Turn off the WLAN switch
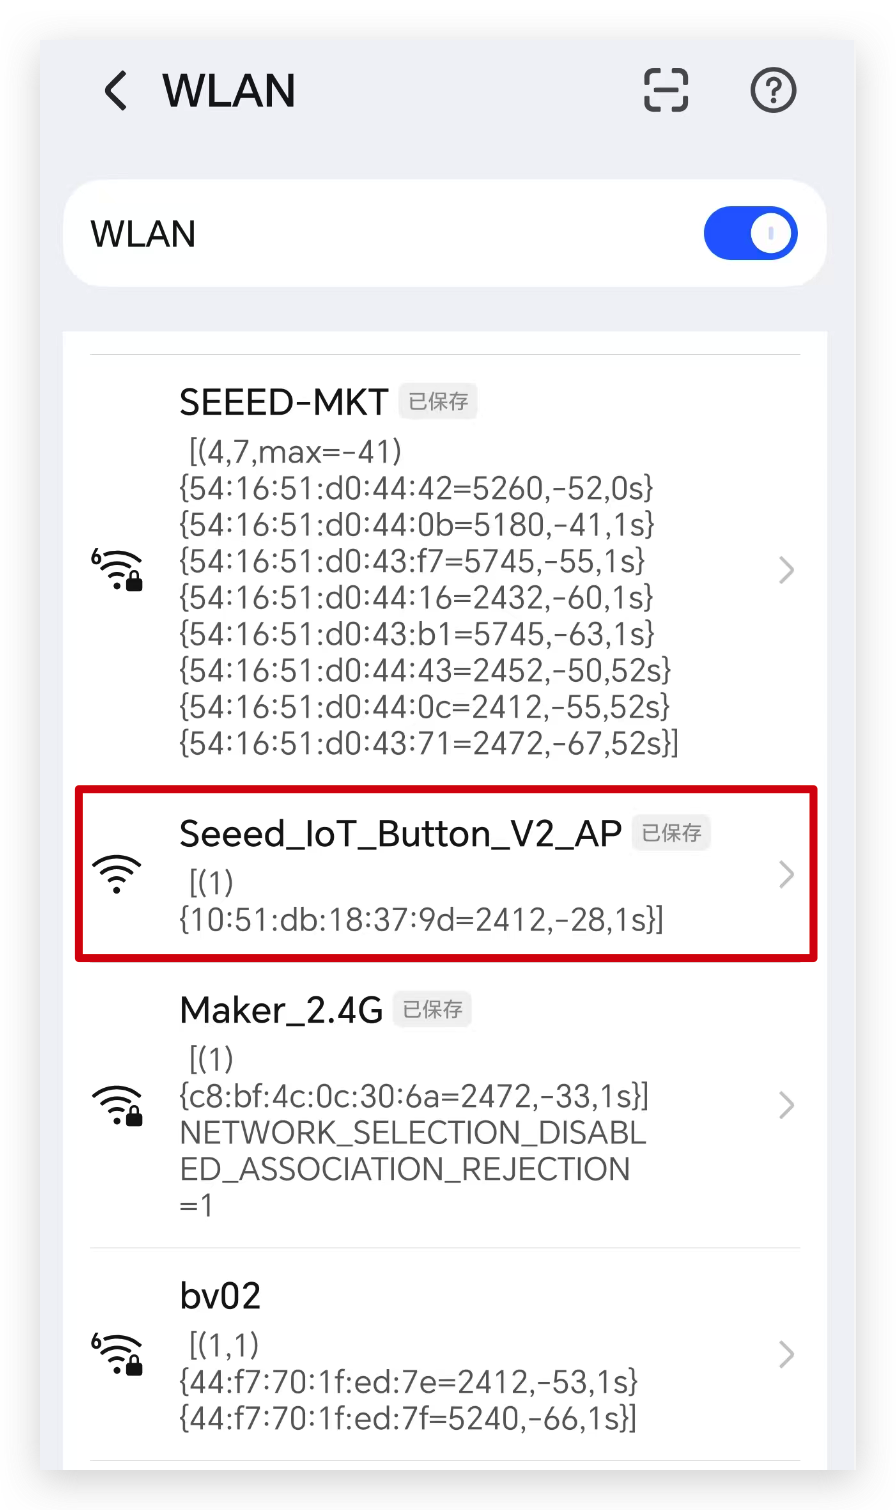 pos(750,234)
